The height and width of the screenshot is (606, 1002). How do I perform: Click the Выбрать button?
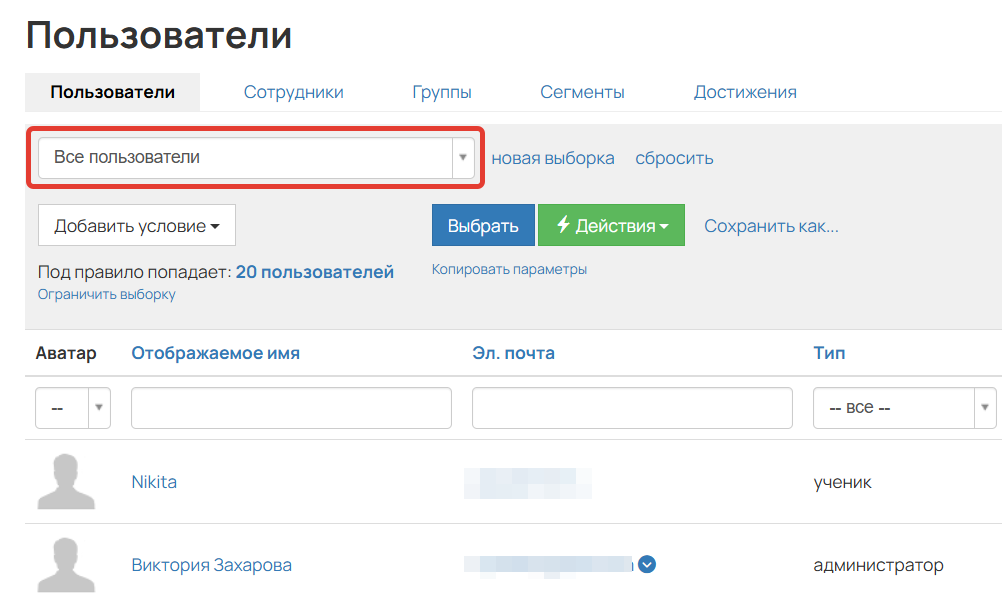pos(483,225)
